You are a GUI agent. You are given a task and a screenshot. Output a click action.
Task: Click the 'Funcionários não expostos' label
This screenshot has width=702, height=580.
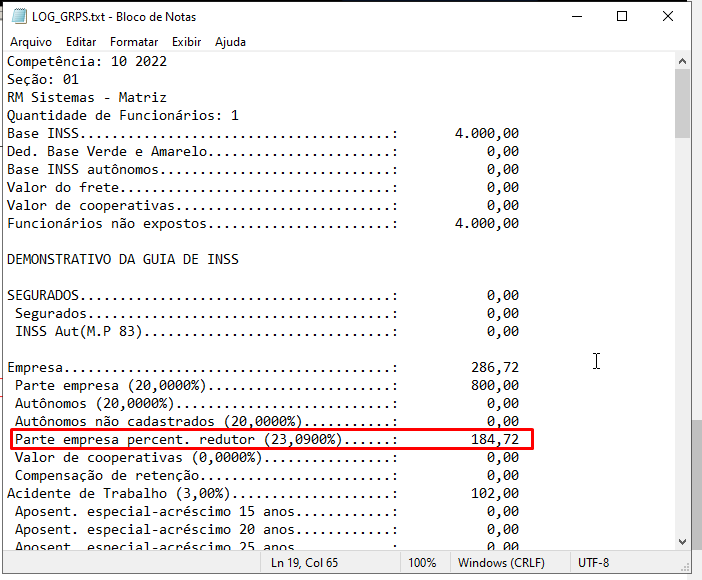(107, 223)
